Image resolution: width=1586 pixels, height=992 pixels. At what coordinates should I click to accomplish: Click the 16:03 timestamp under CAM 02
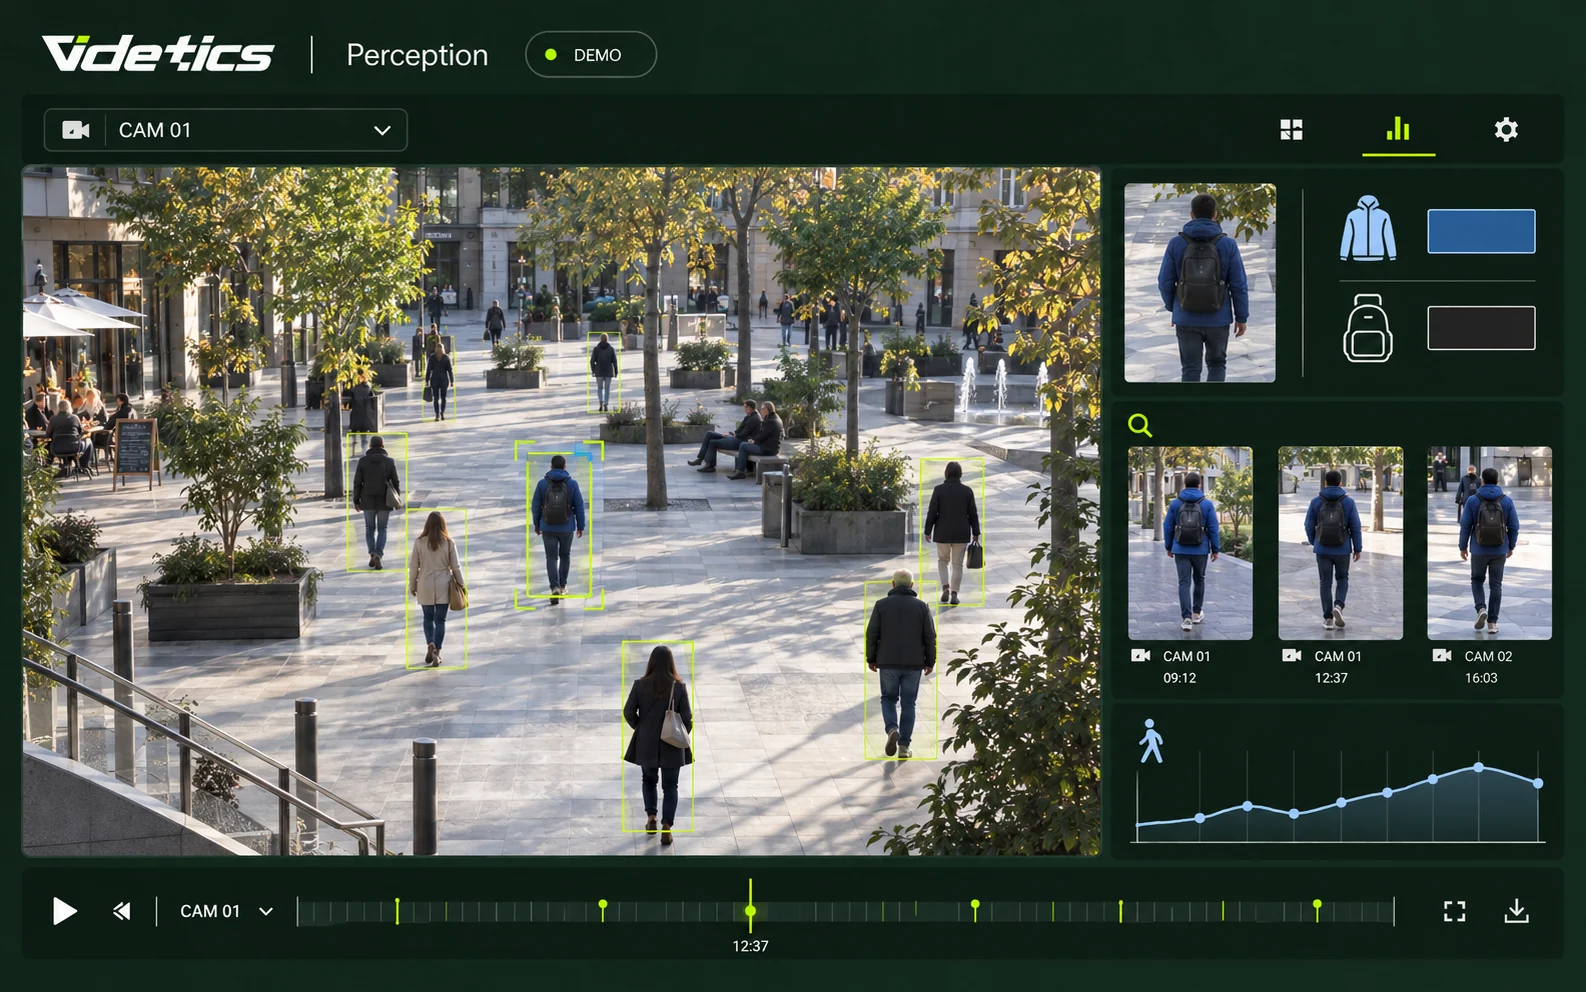[1481, 678]
